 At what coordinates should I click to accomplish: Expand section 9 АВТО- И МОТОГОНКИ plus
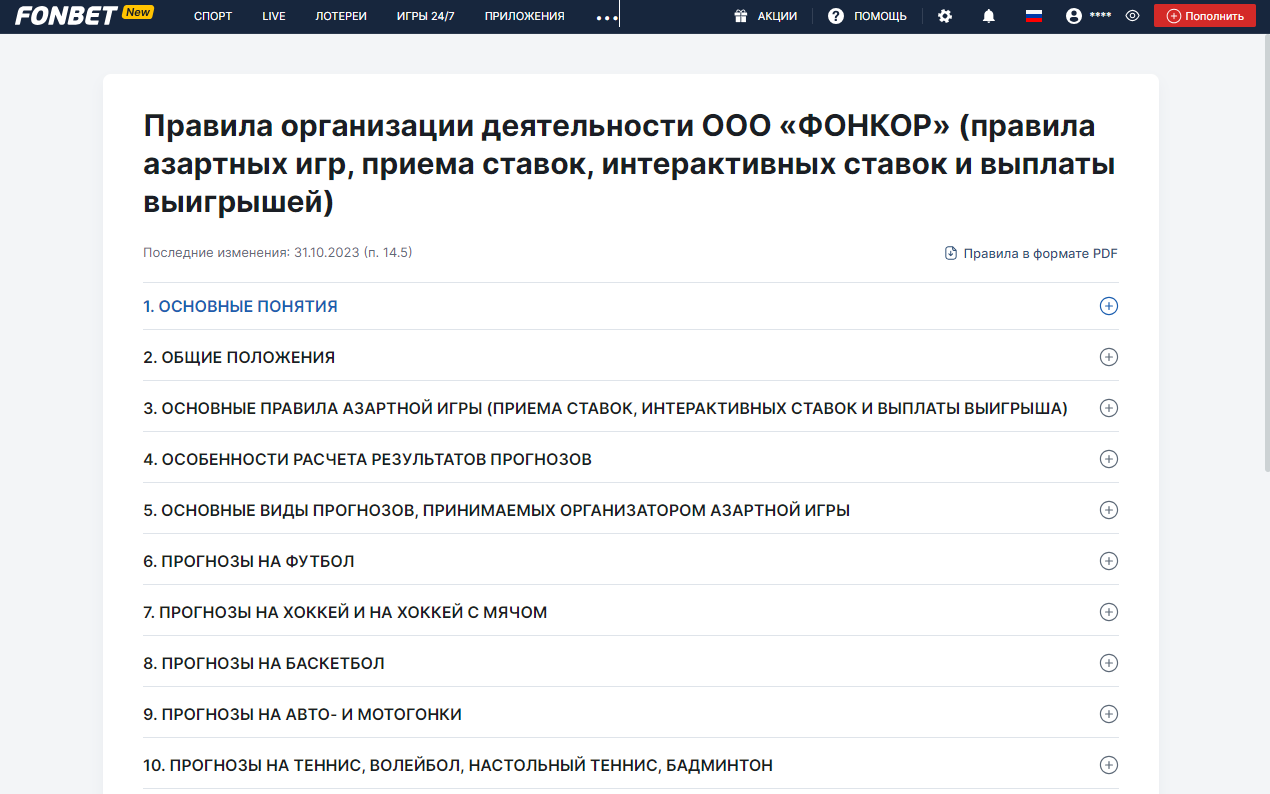1108,714
